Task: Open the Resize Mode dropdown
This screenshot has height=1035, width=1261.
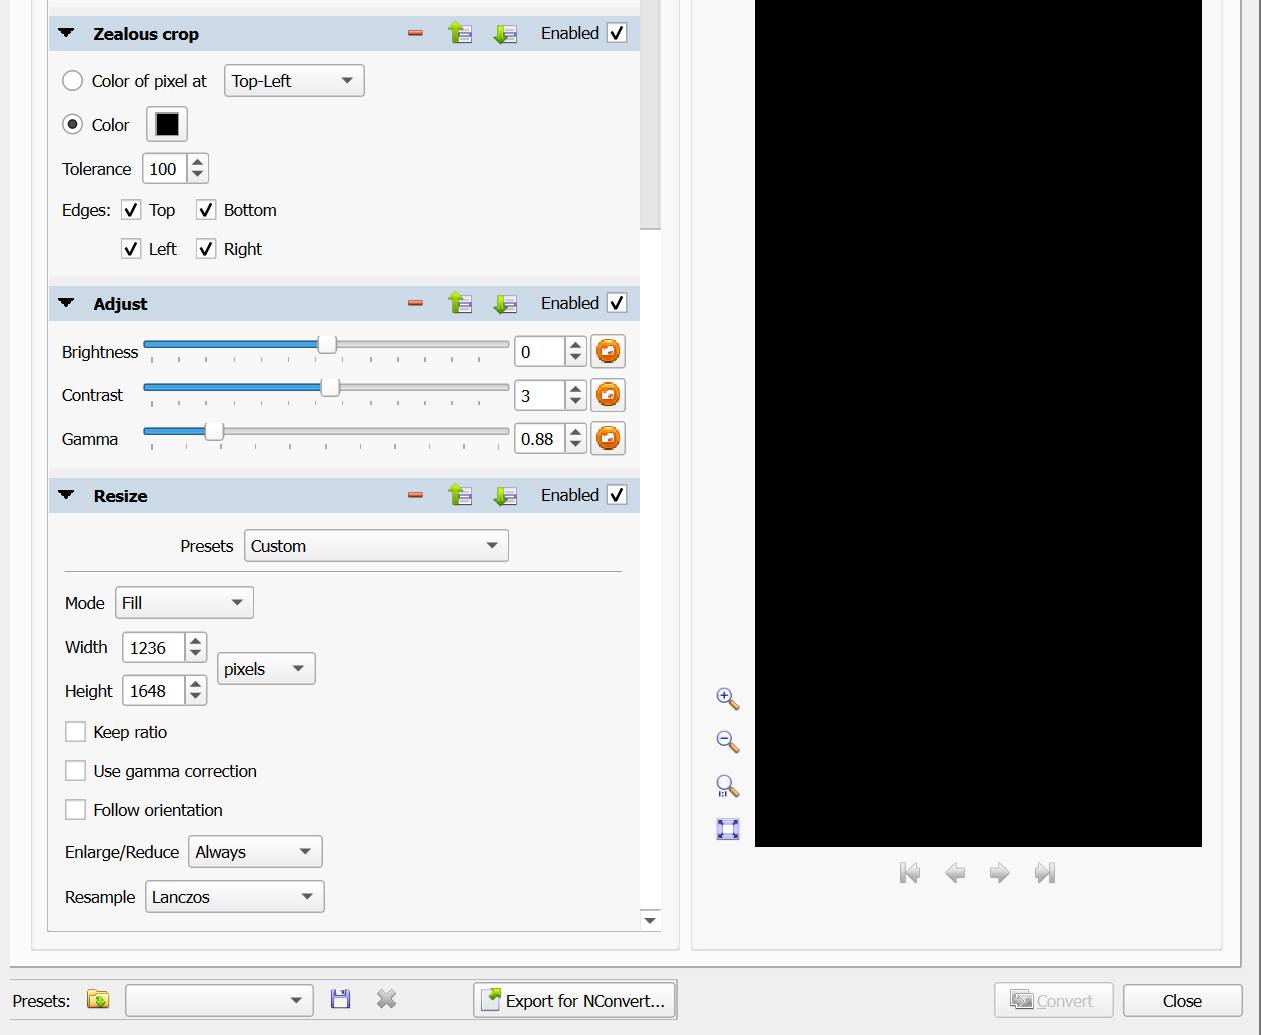Action: (184, 603)
